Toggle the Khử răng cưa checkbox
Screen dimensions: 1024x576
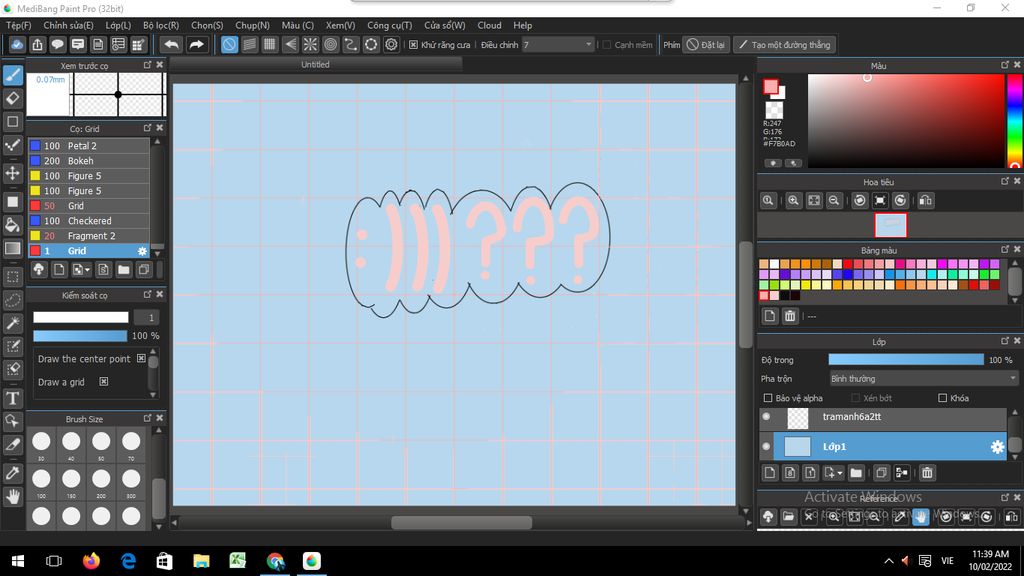point(413,44)
